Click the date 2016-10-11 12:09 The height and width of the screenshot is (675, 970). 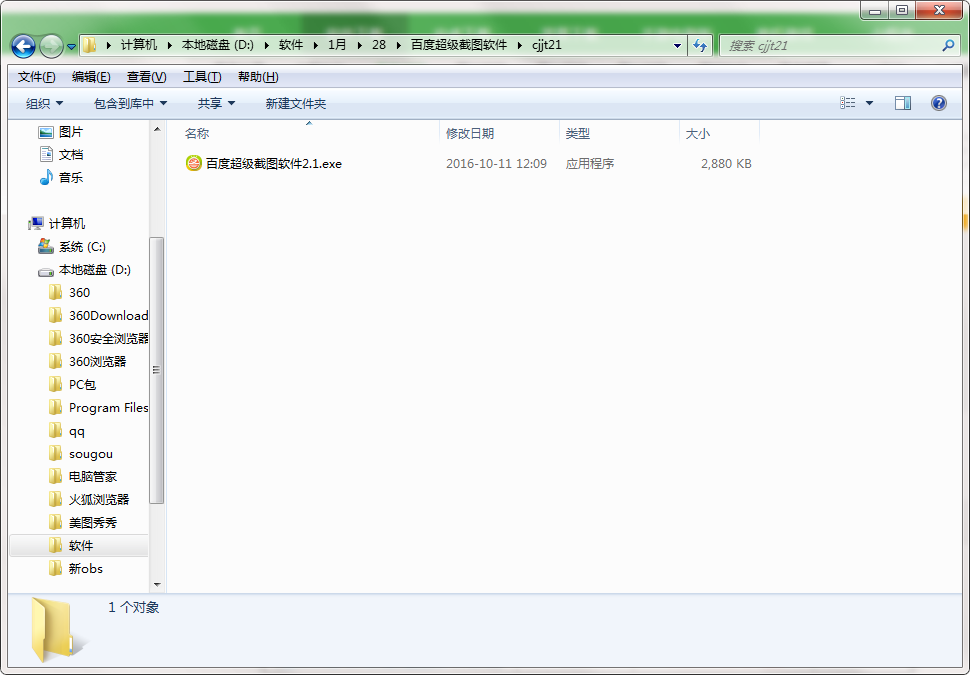click(496, 164)
